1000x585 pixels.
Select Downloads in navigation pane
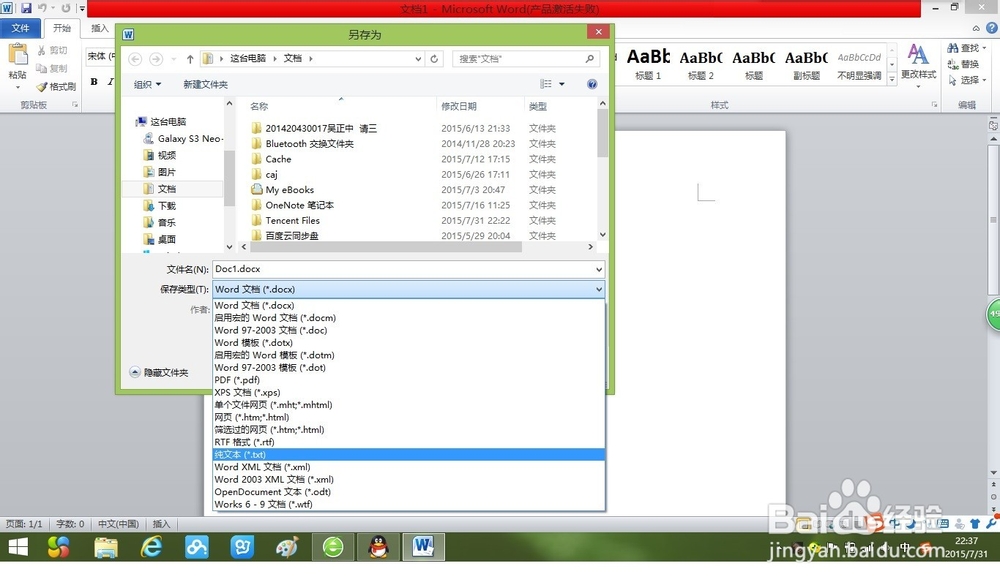(167, 205)
